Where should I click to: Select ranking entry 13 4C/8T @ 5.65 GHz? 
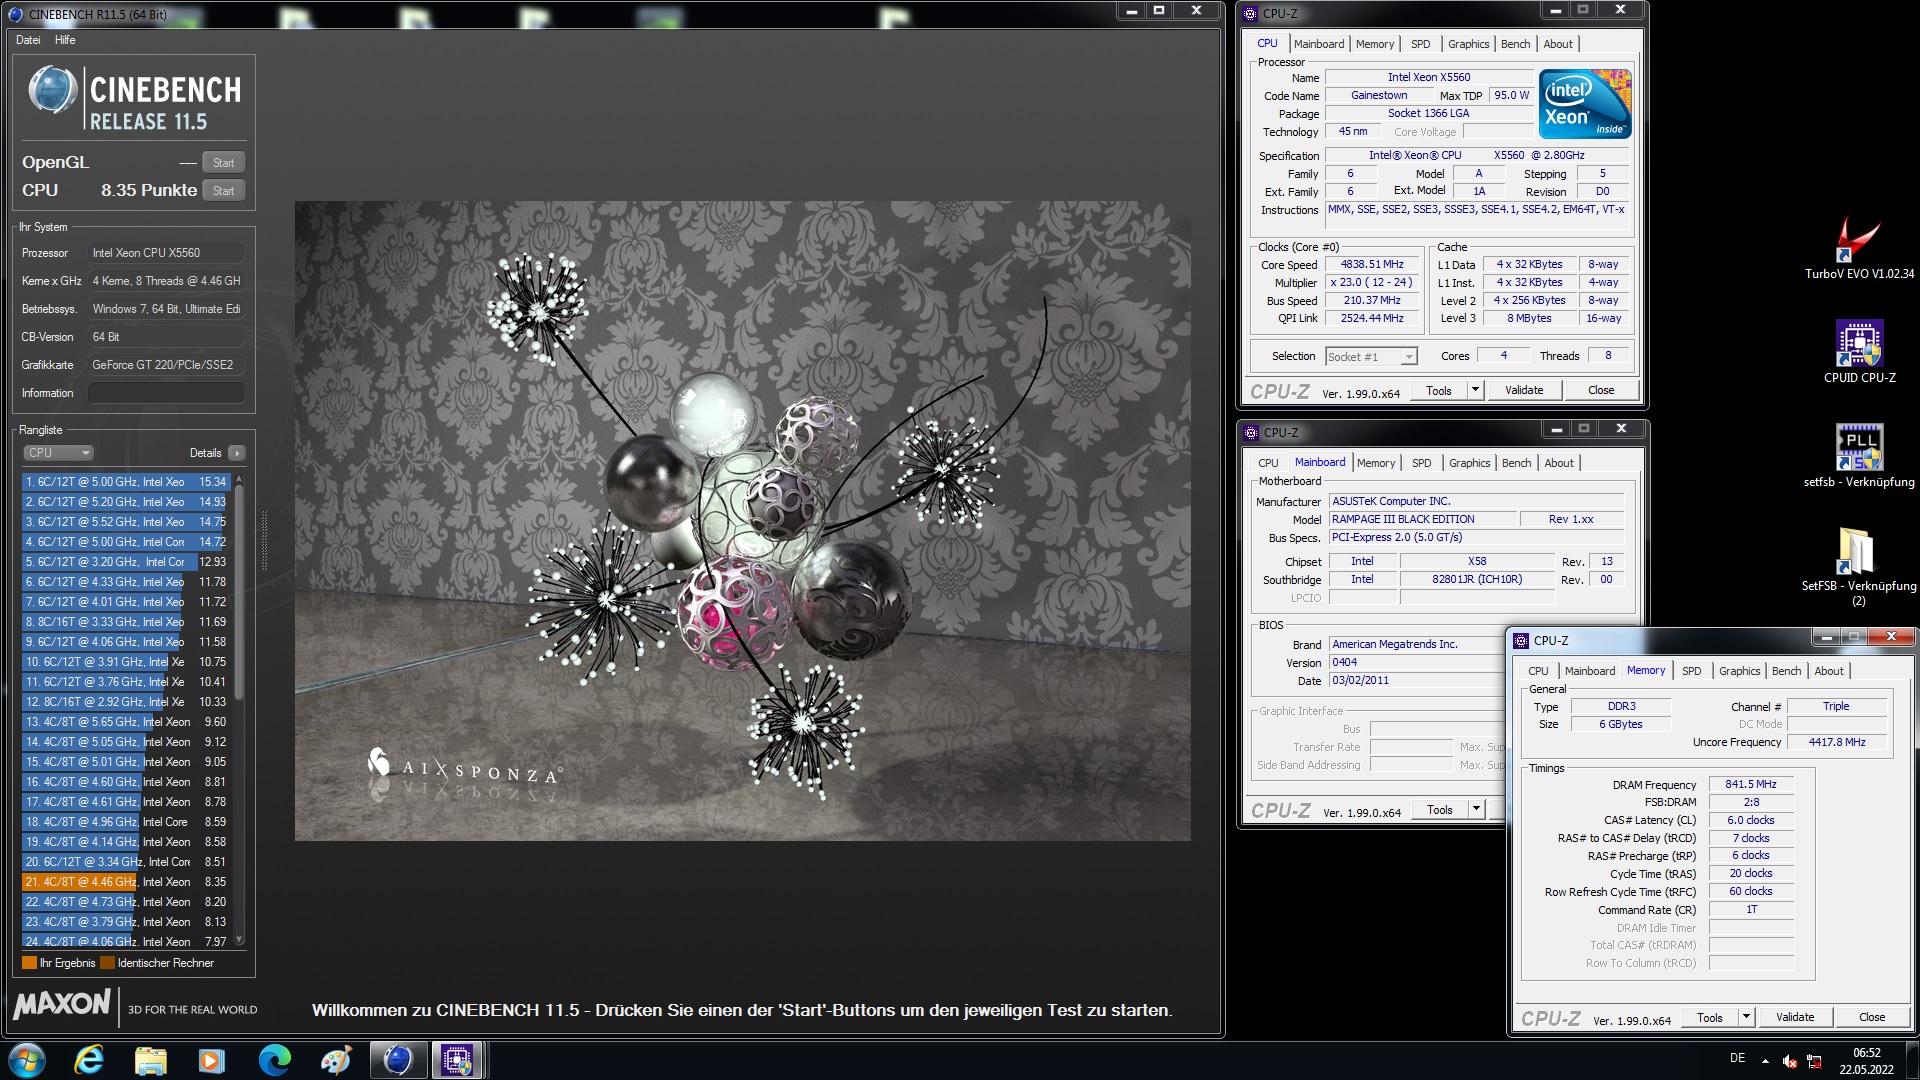tap(126, 722)
